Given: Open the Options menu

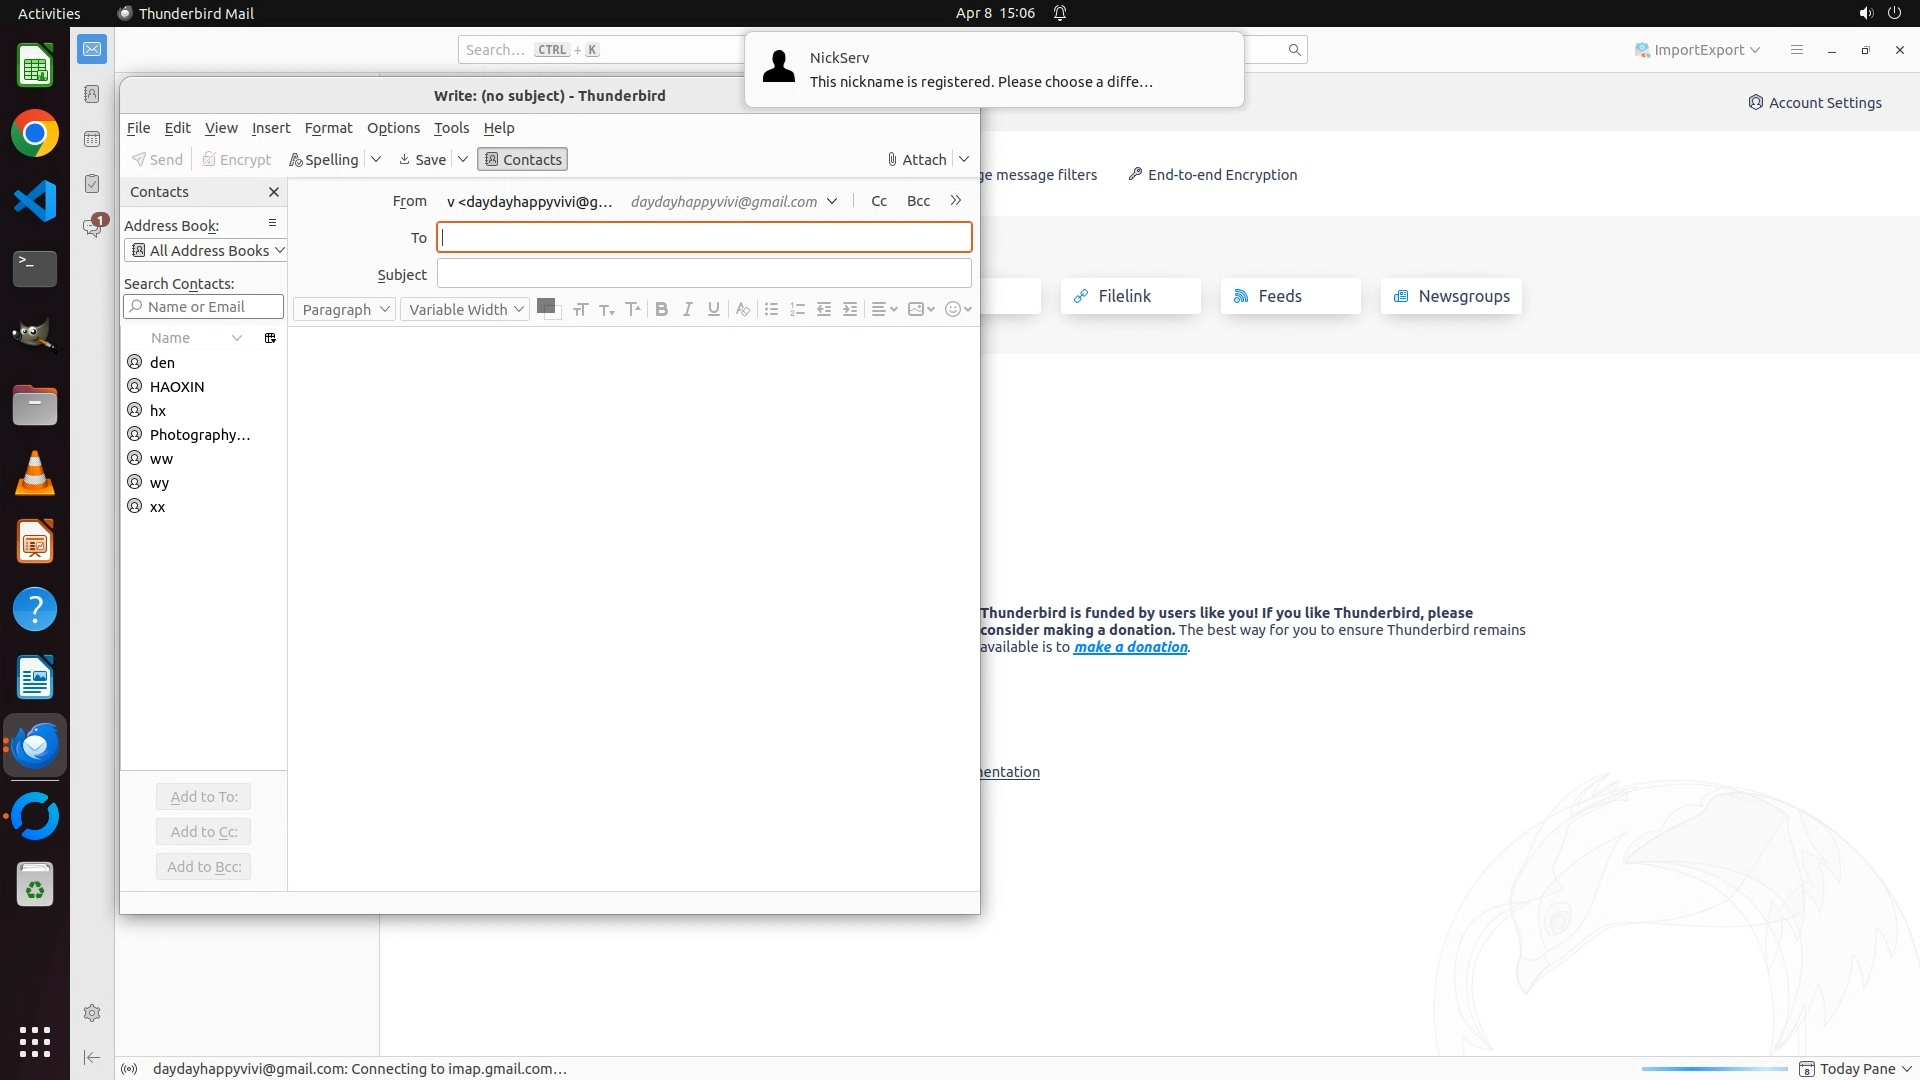Looking at the screenshot, I should pos(393,128).
